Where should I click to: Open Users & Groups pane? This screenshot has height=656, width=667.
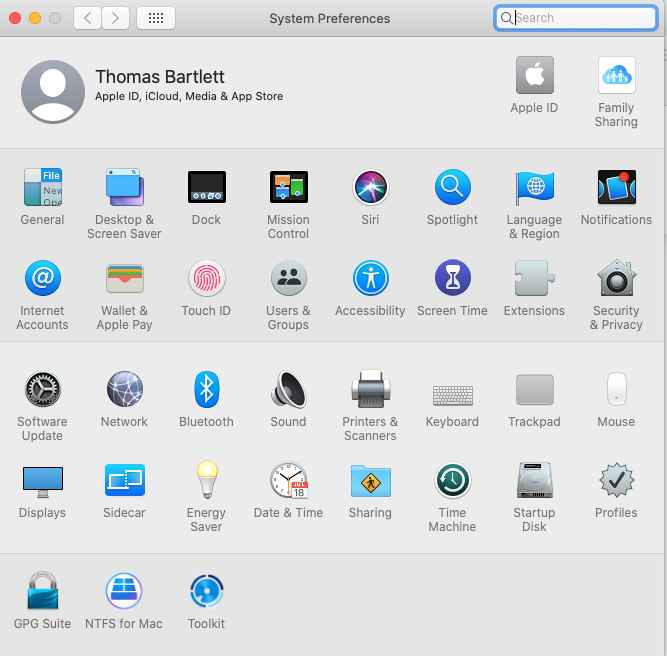[289, 278]
